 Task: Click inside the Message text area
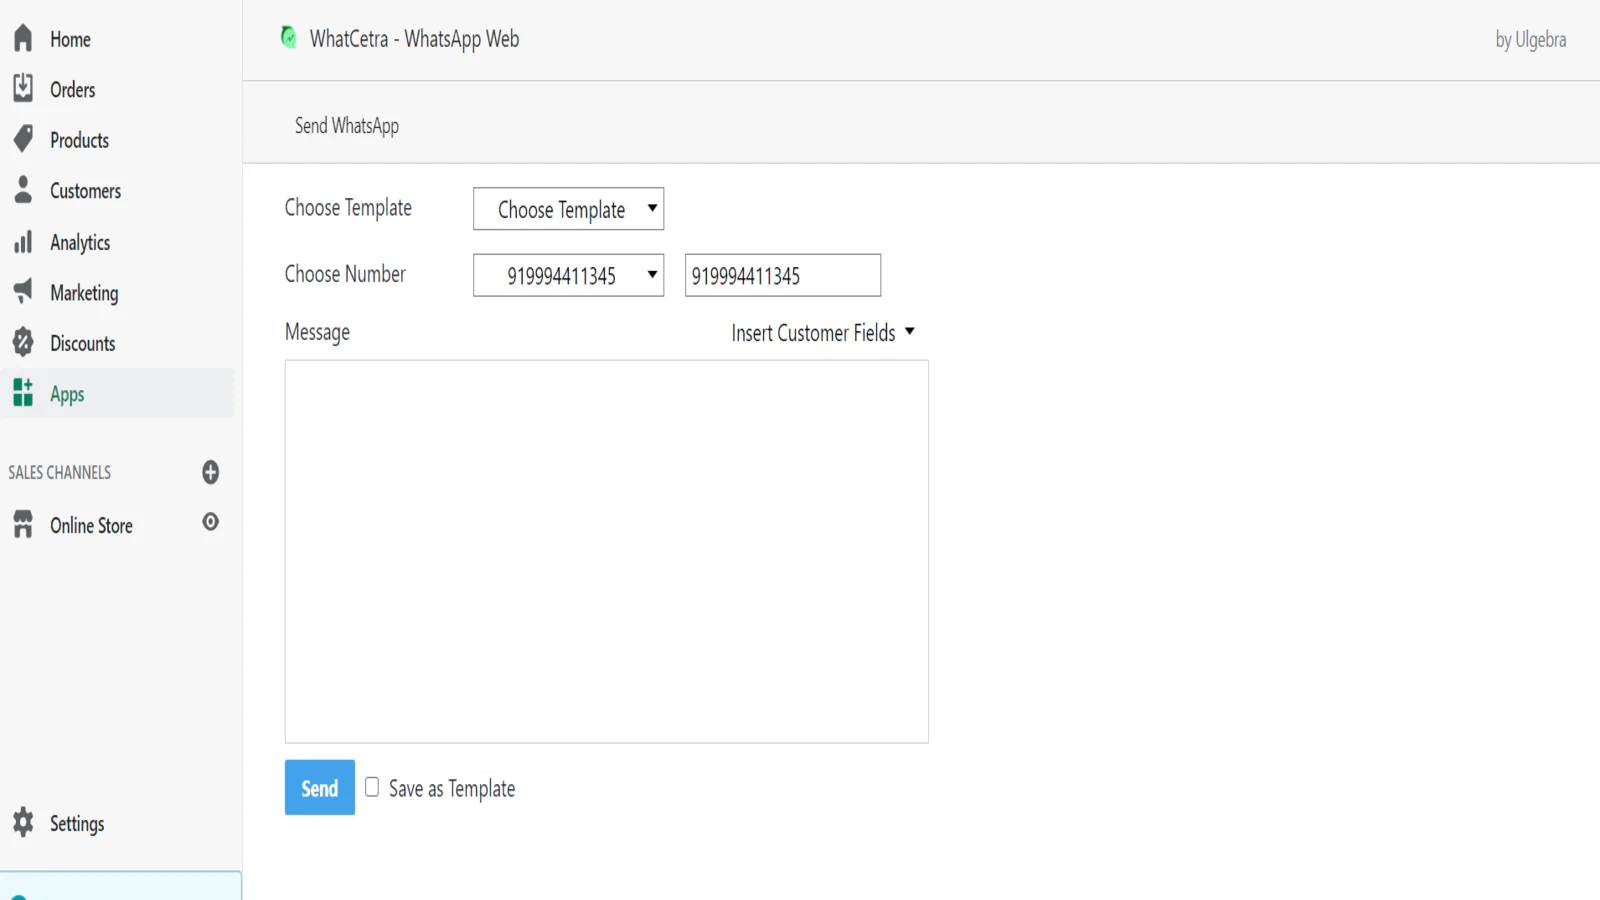(606, 551)
